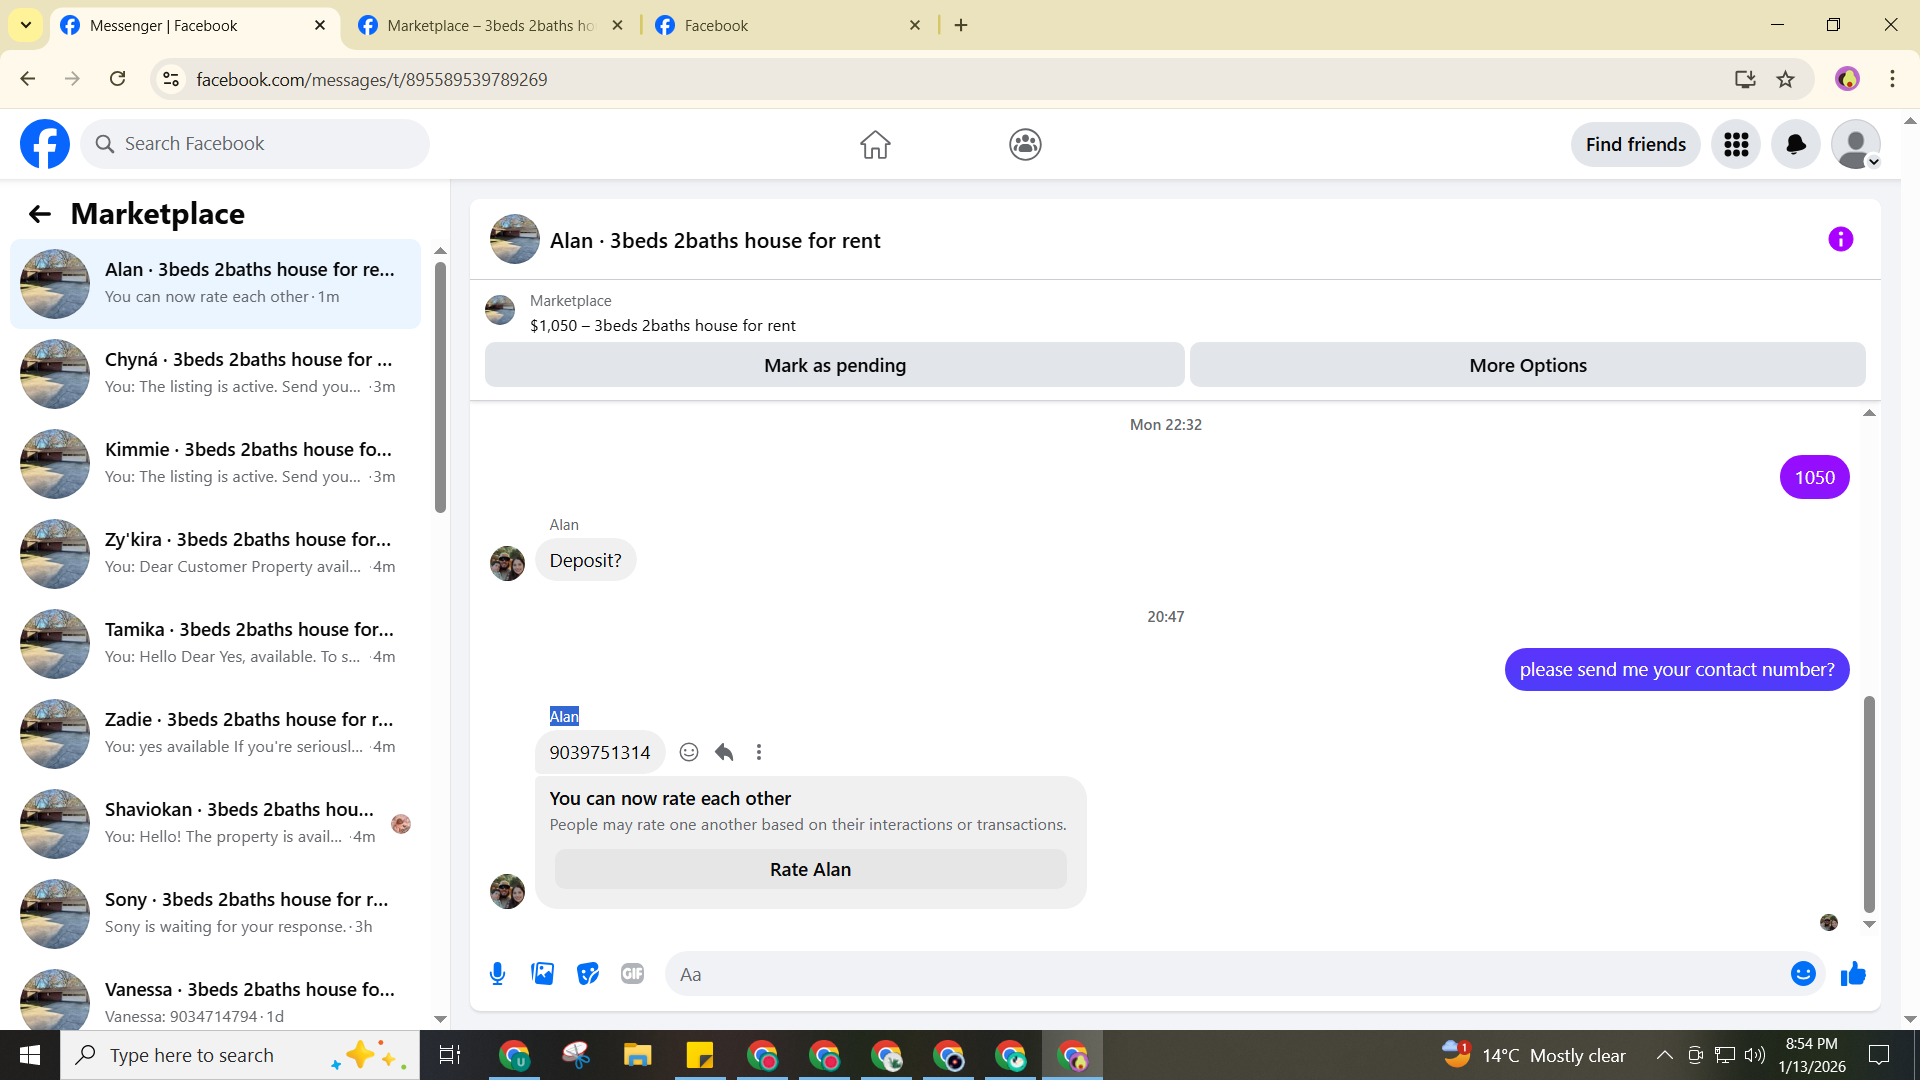Open the GIF picker

click(632, 974)
